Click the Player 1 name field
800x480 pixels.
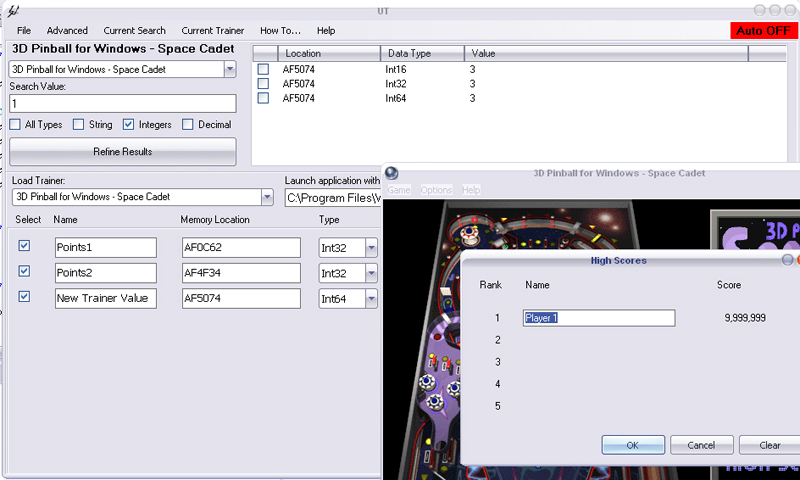coord(599,318)
